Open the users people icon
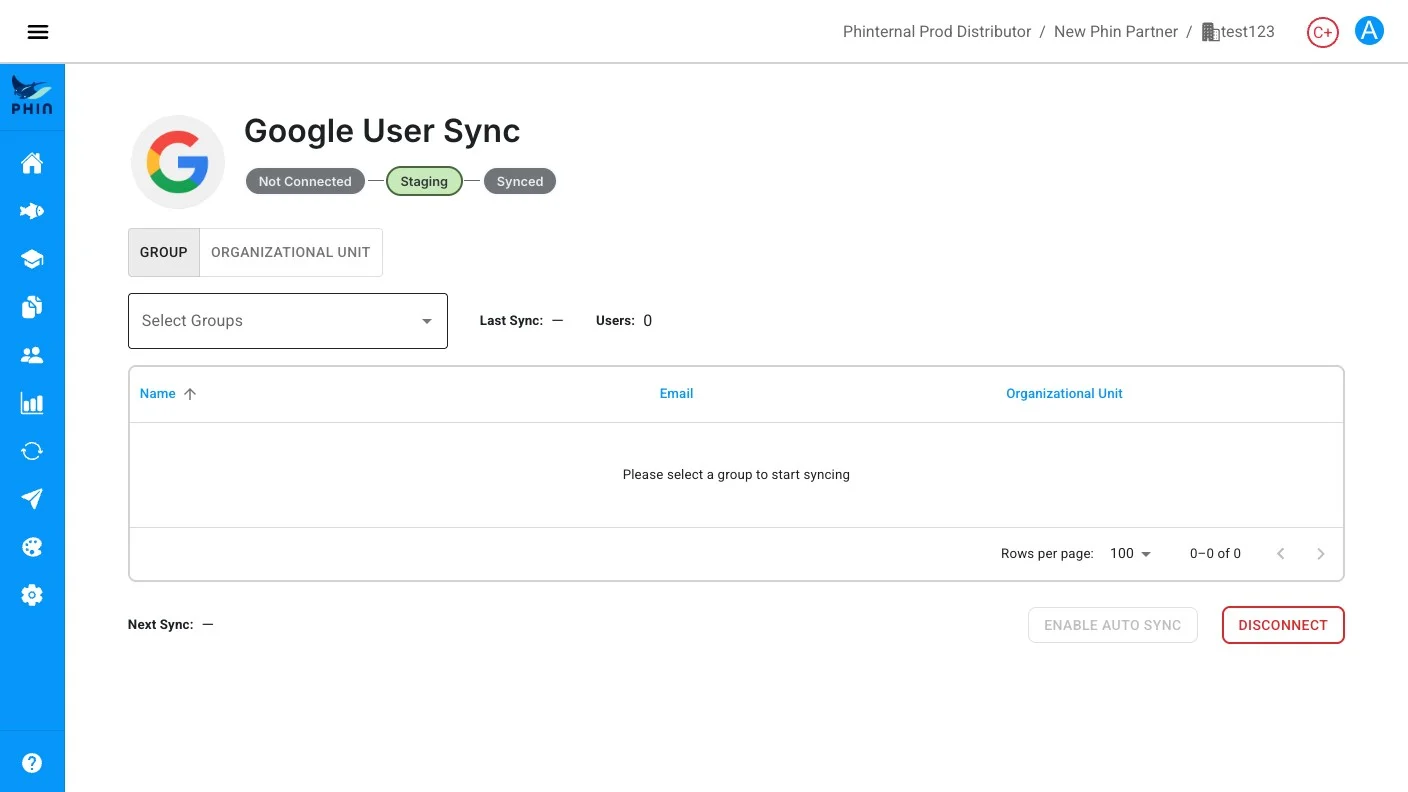 pos(32,355)
